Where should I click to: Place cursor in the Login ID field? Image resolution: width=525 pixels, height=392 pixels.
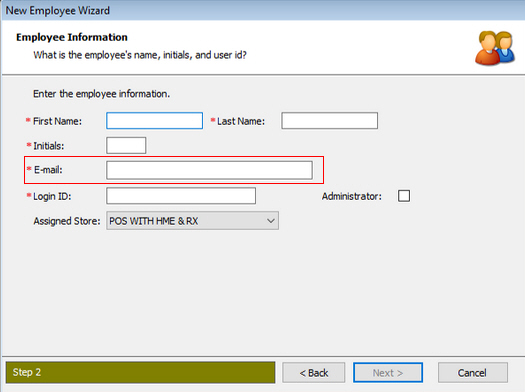pyautogui.click(x=181, y=195)
